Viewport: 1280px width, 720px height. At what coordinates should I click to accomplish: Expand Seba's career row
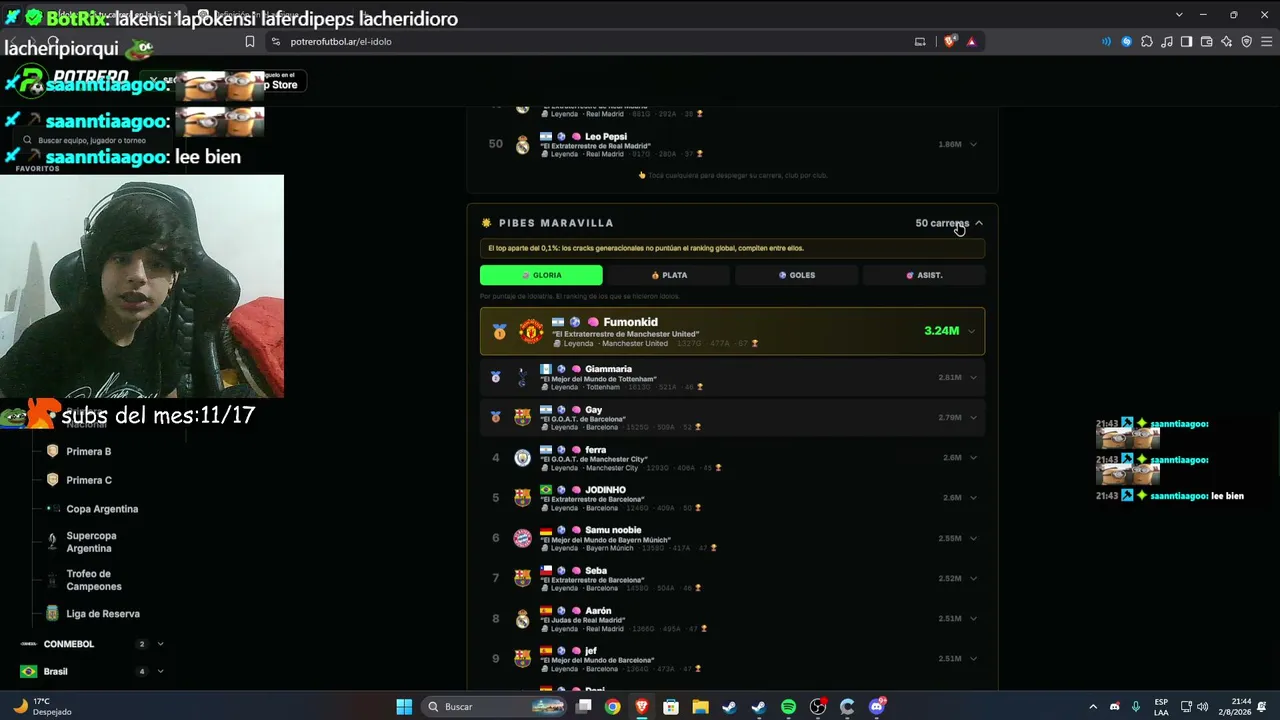(x=973, y=578)
